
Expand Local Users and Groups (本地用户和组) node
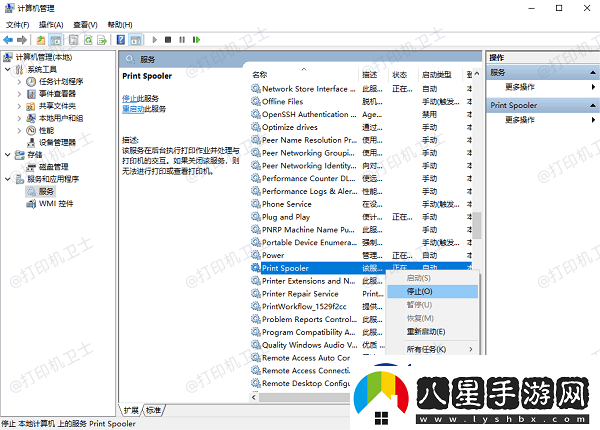(x=19, y=118)
